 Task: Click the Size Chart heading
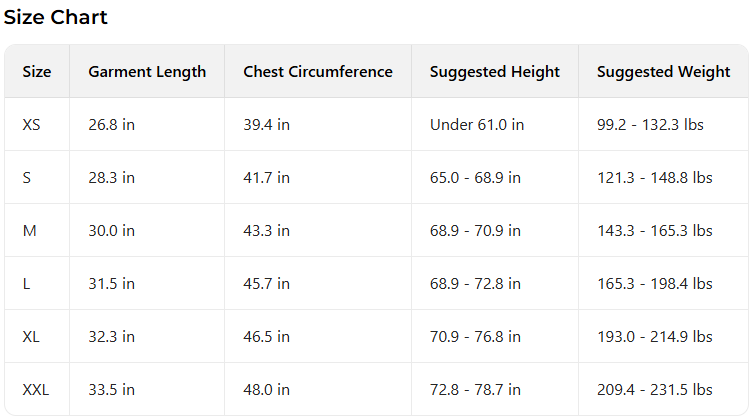tap(56, 17)
